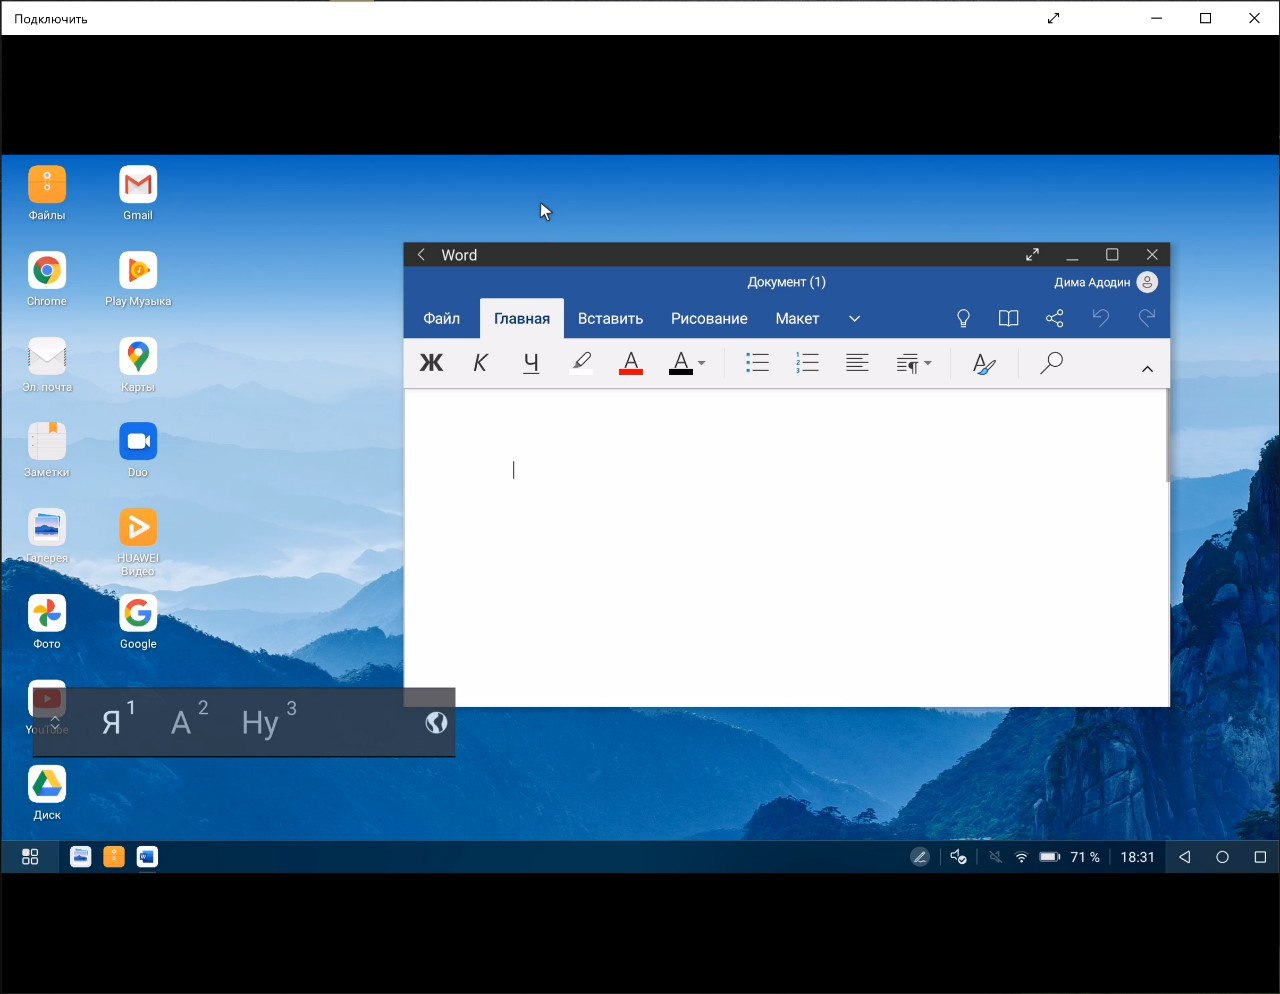1280x994 pixels.
Task: Click the Word document scrollbar
Action: point(1167,436)
